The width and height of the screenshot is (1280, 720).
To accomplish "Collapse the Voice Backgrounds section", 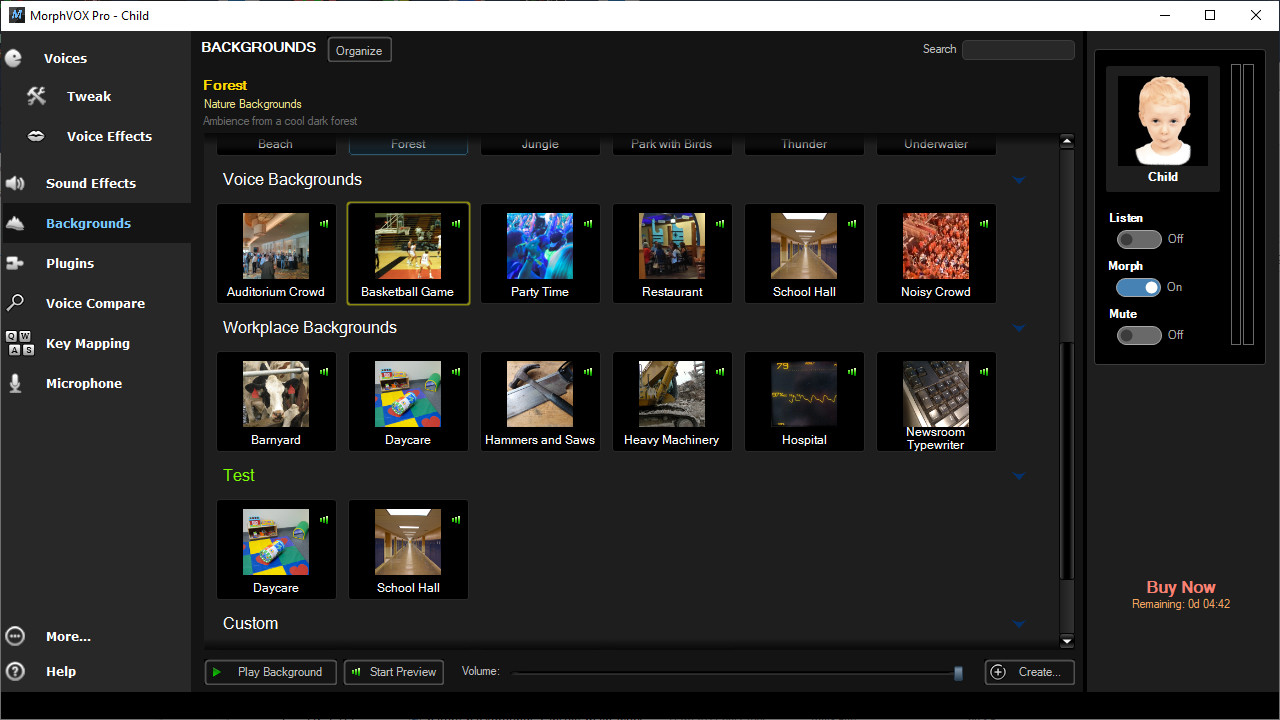I will tap(1018, 180).
